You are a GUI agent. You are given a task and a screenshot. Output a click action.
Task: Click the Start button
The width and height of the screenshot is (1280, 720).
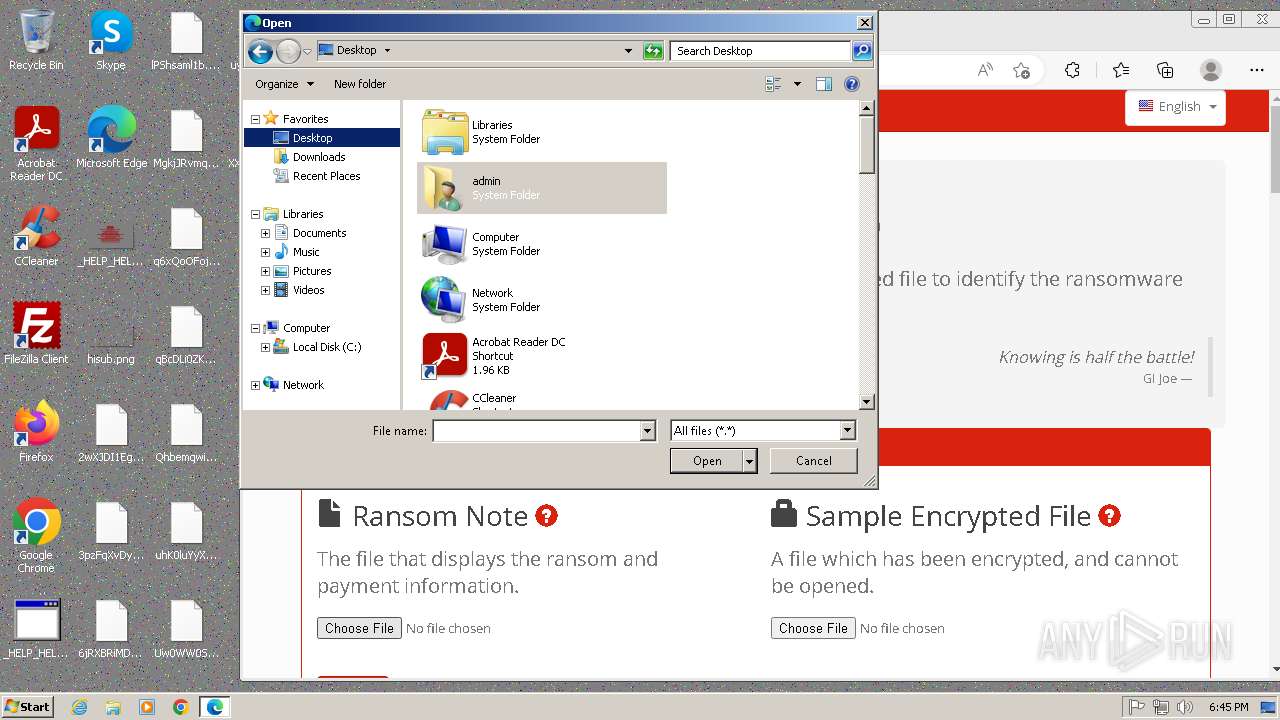tap(27, 706)
